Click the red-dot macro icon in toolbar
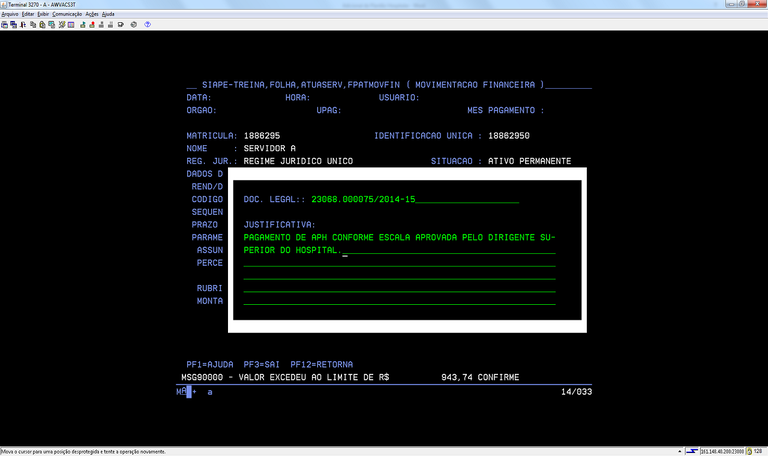The width and height of the screenshot is (768, 456). (91, 25)
